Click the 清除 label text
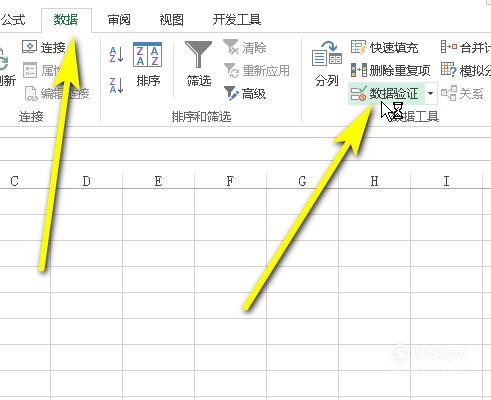Viewport: 491px width, 400px height. click(254, 48)
